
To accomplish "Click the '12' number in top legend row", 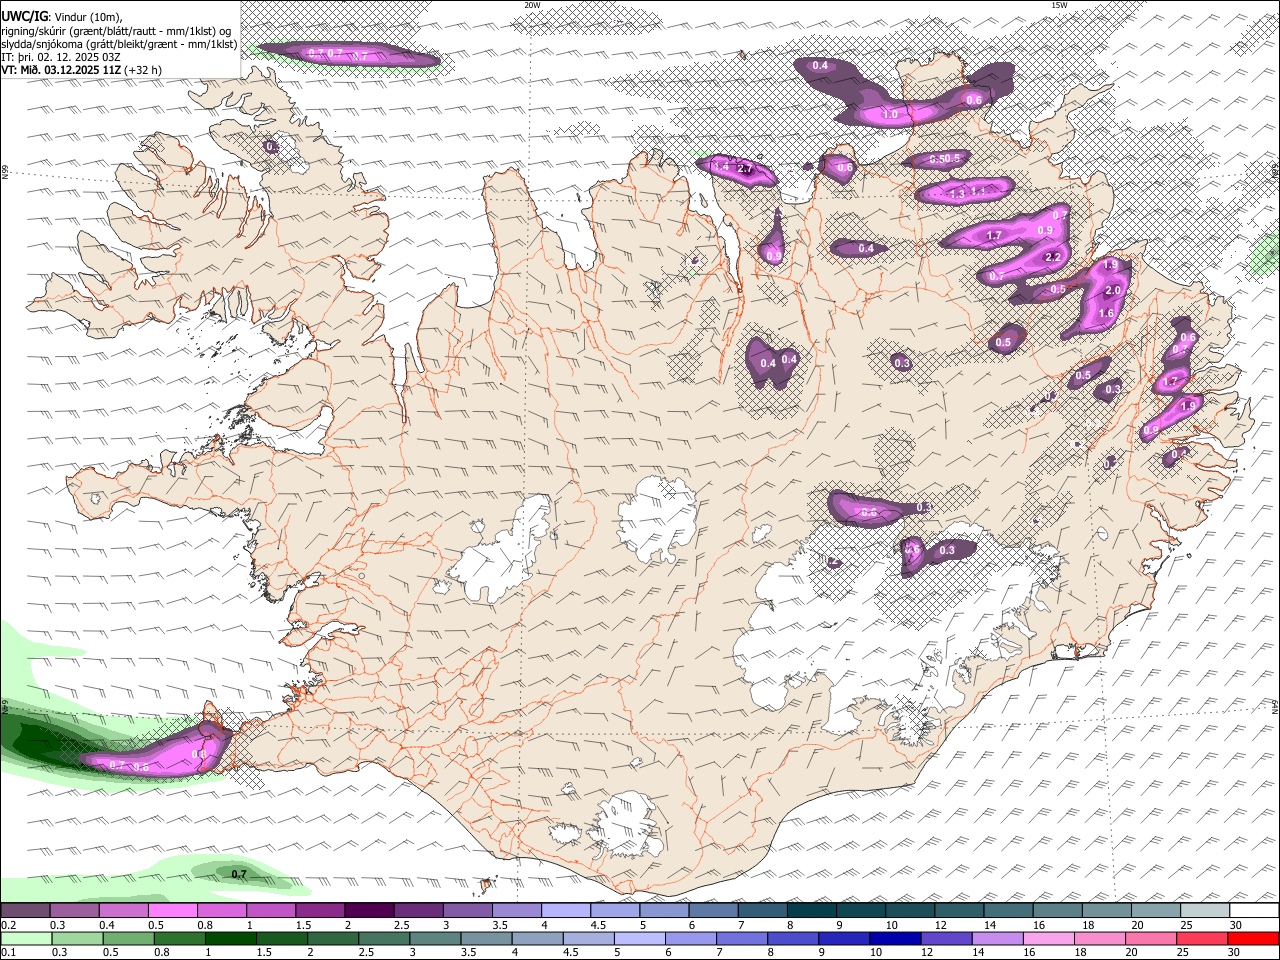I will (940, 925).
